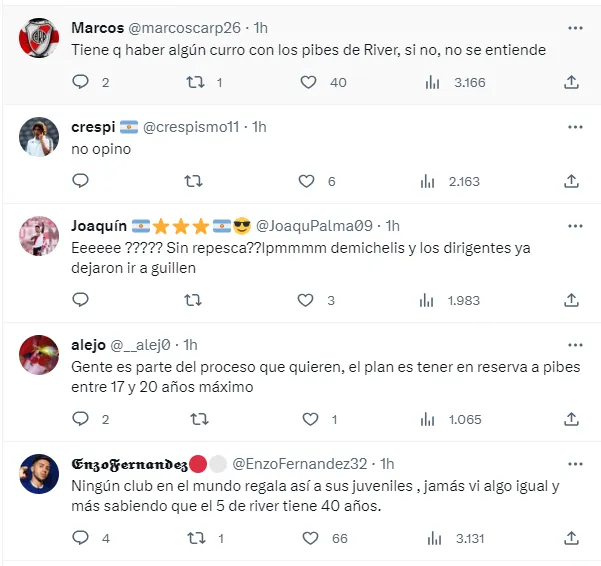The height and width of the screenshot is (566, 601).
Task: Retweet Marcos's tweet
Action: click(196, 82)
